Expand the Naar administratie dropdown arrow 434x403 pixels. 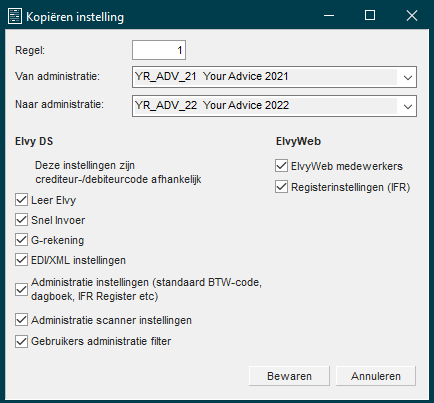407,106
